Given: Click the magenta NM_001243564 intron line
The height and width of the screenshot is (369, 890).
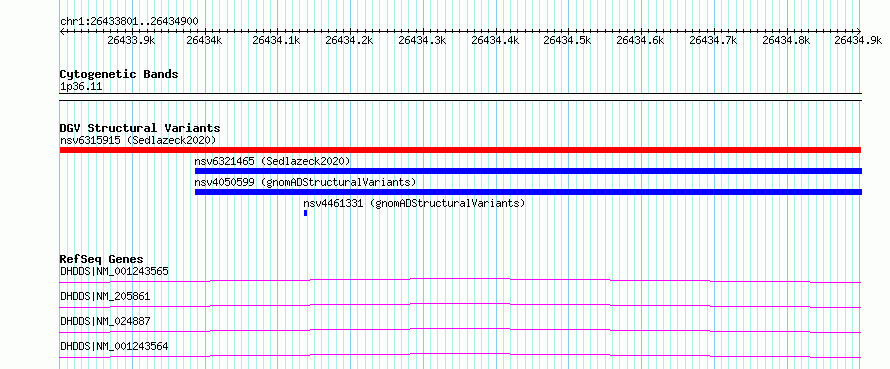Looking at the screenshot, I should click(x=460, y=354).
